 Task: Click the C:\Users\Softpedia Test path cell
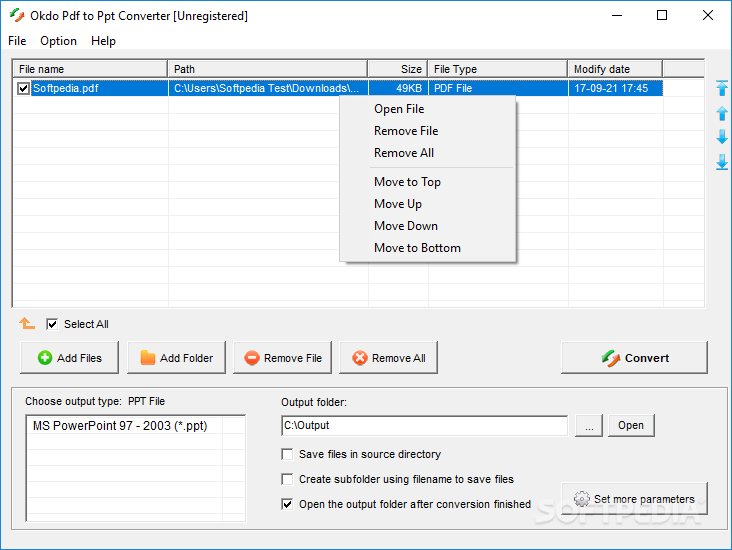coord(268,88)
